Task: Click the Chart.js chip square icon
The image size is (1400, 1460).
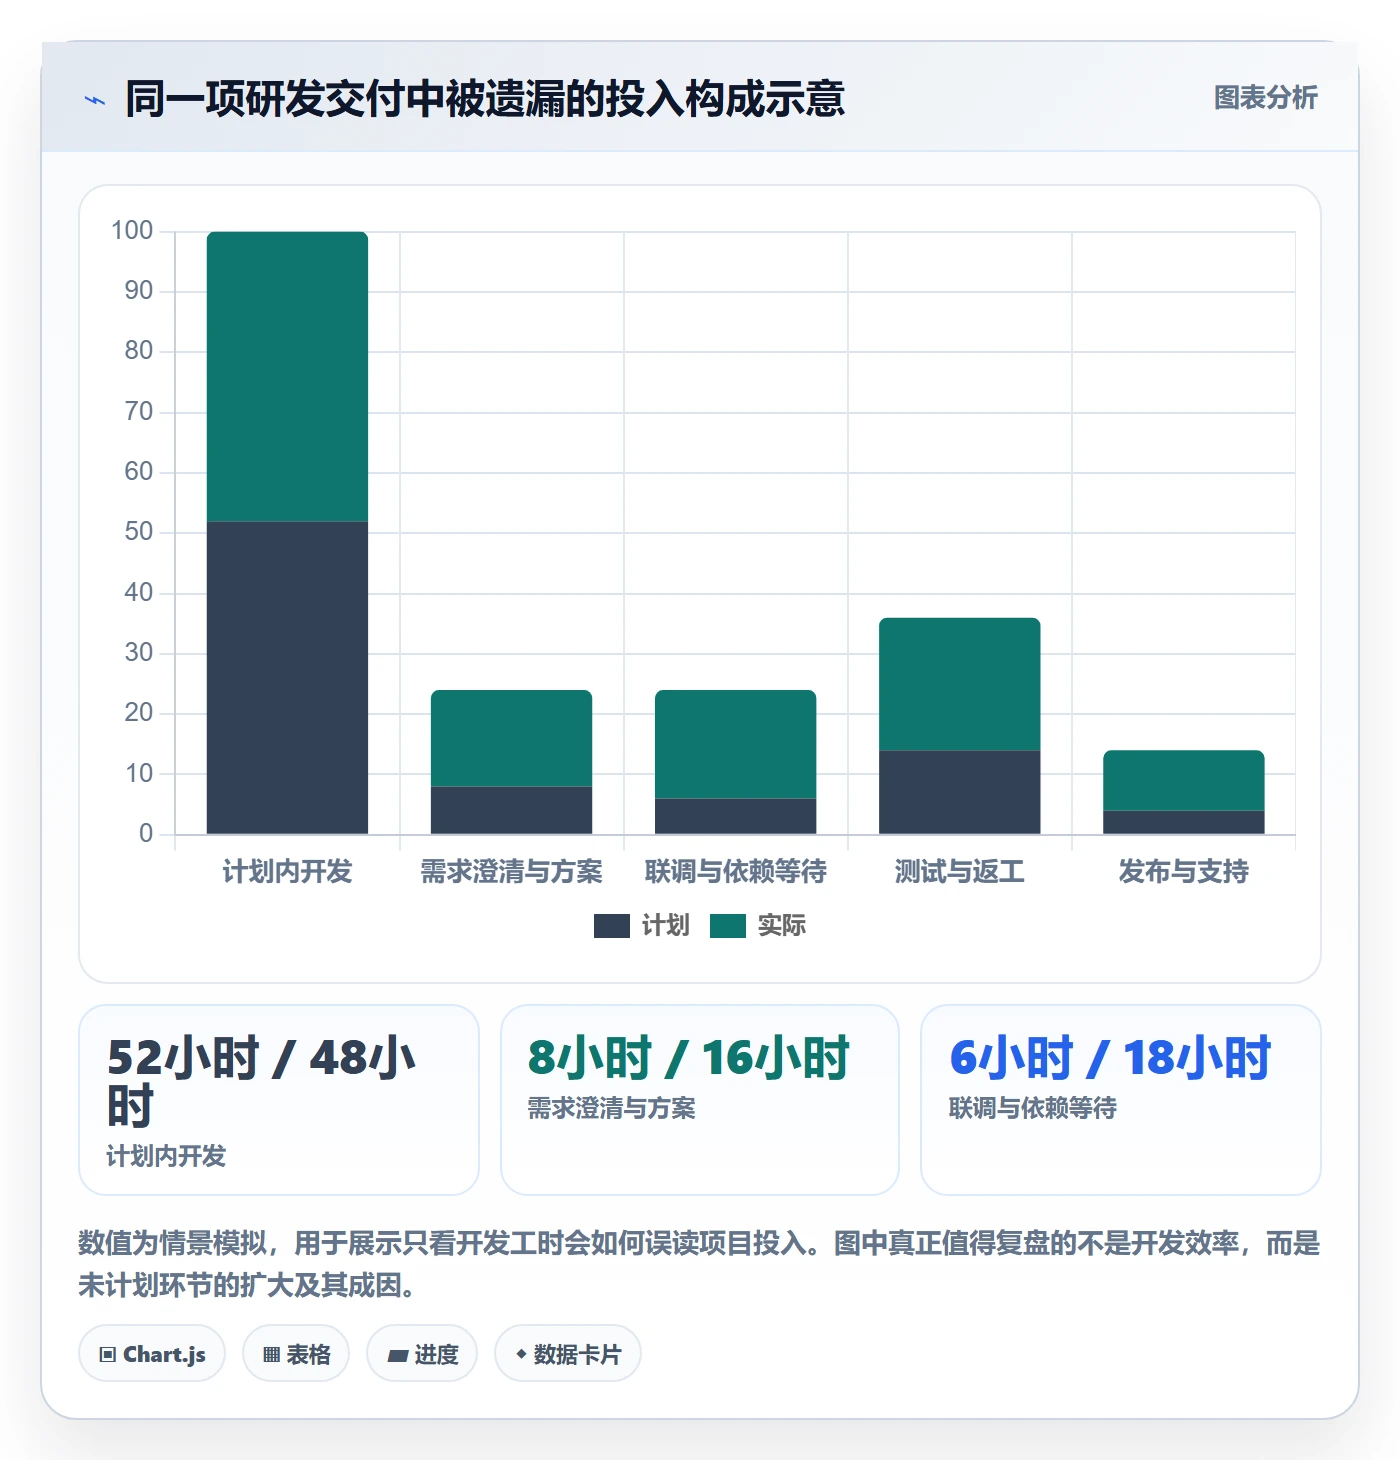Action: pos(108,1355)
